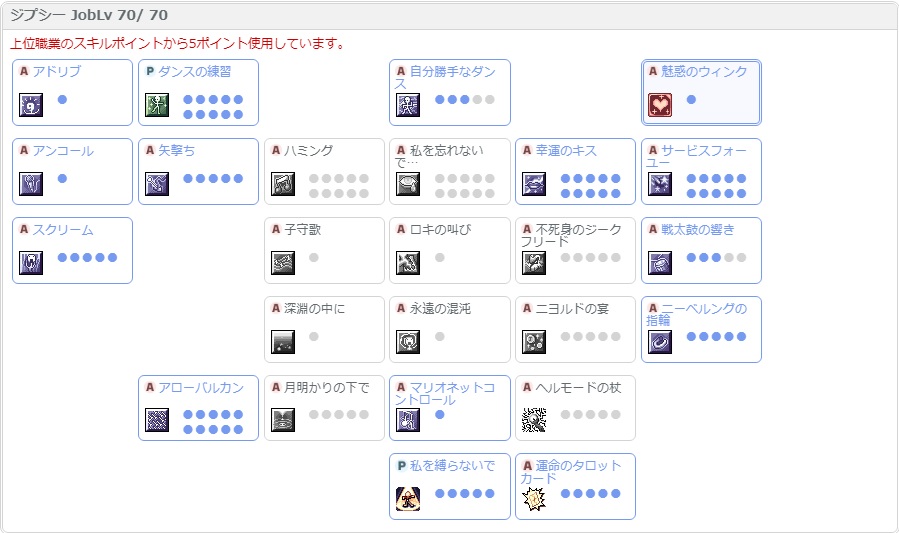Screen dimensions: 899x533
Task: Click the 幸運のキス skill icon
Action: [x=534, y=185]
